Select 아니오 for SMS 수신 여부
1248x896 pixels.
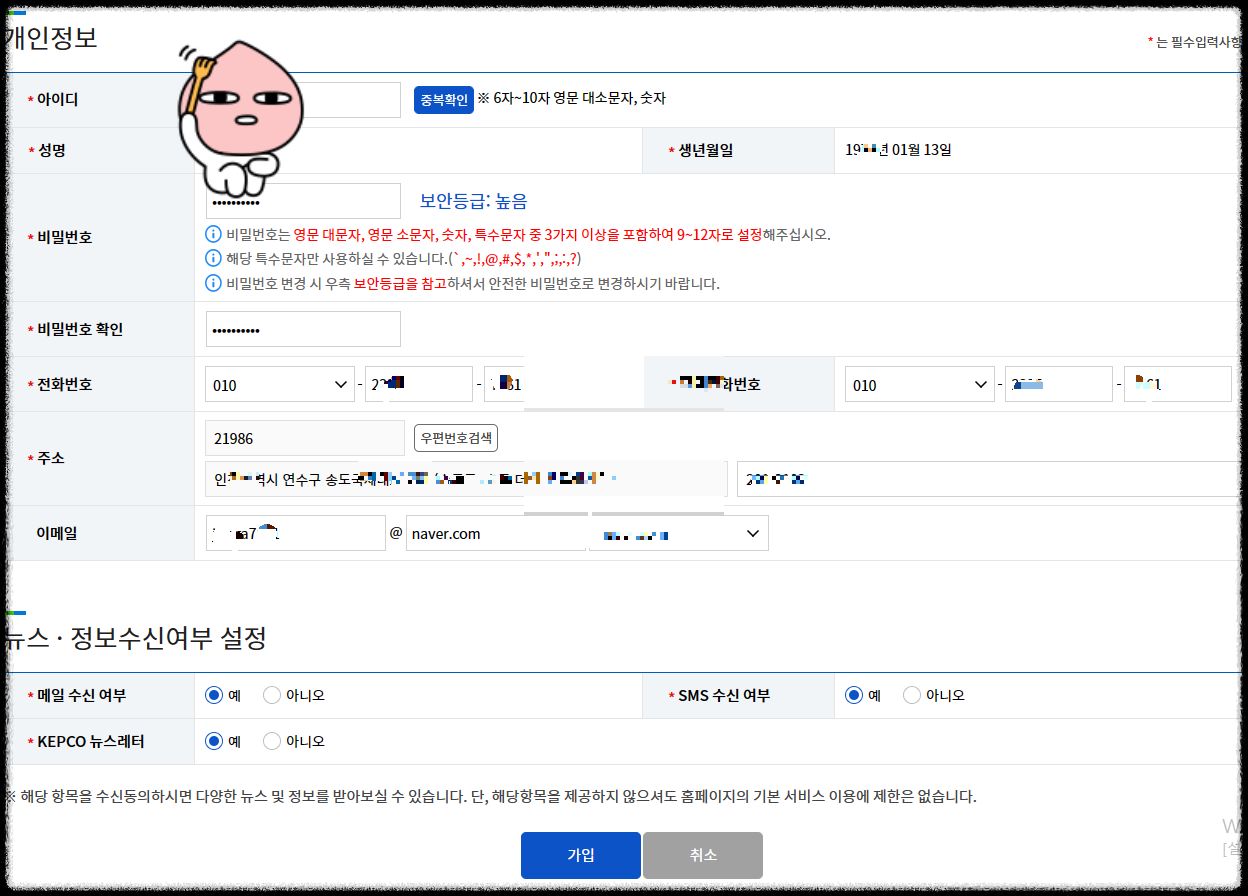911,694
